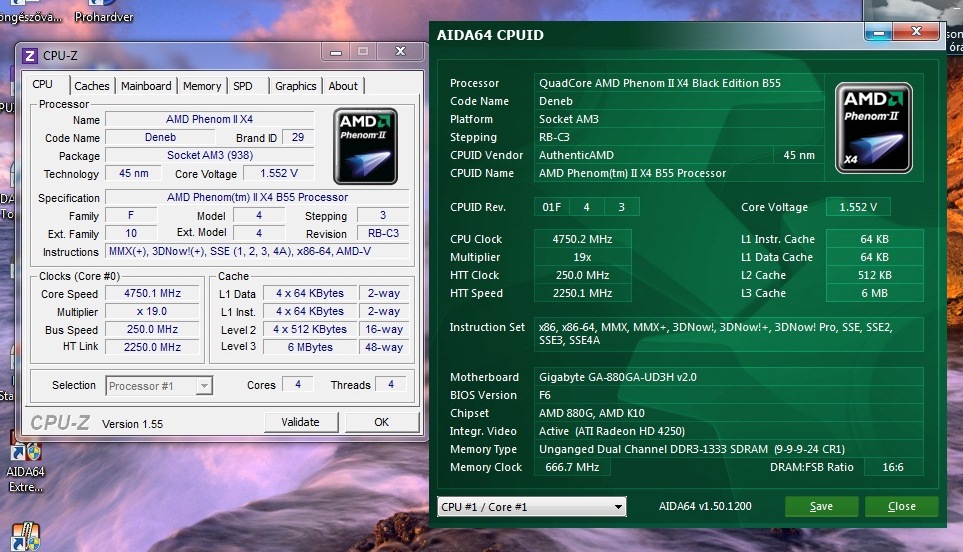Click the Validate button in CPU-Z
Viewport: 963px width, 552px height.
tap(300, 422)
